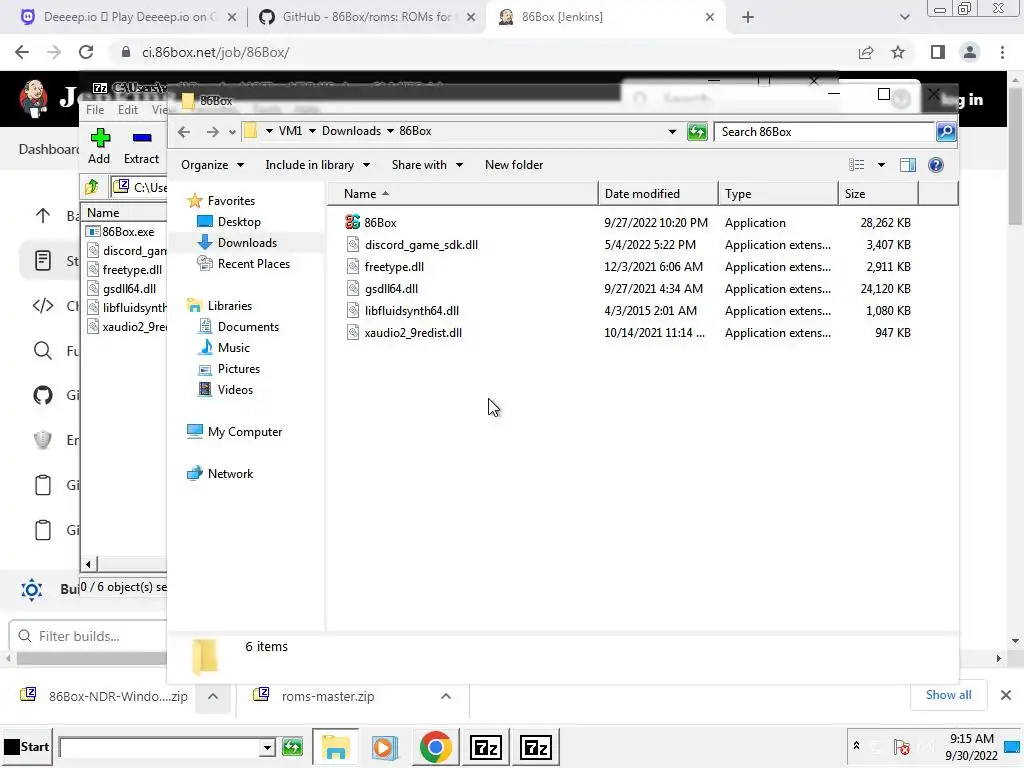The height and width of the screenshot is (768, 1024).
Task: Open media player from the taskbar
Action: tap(385, 747)
